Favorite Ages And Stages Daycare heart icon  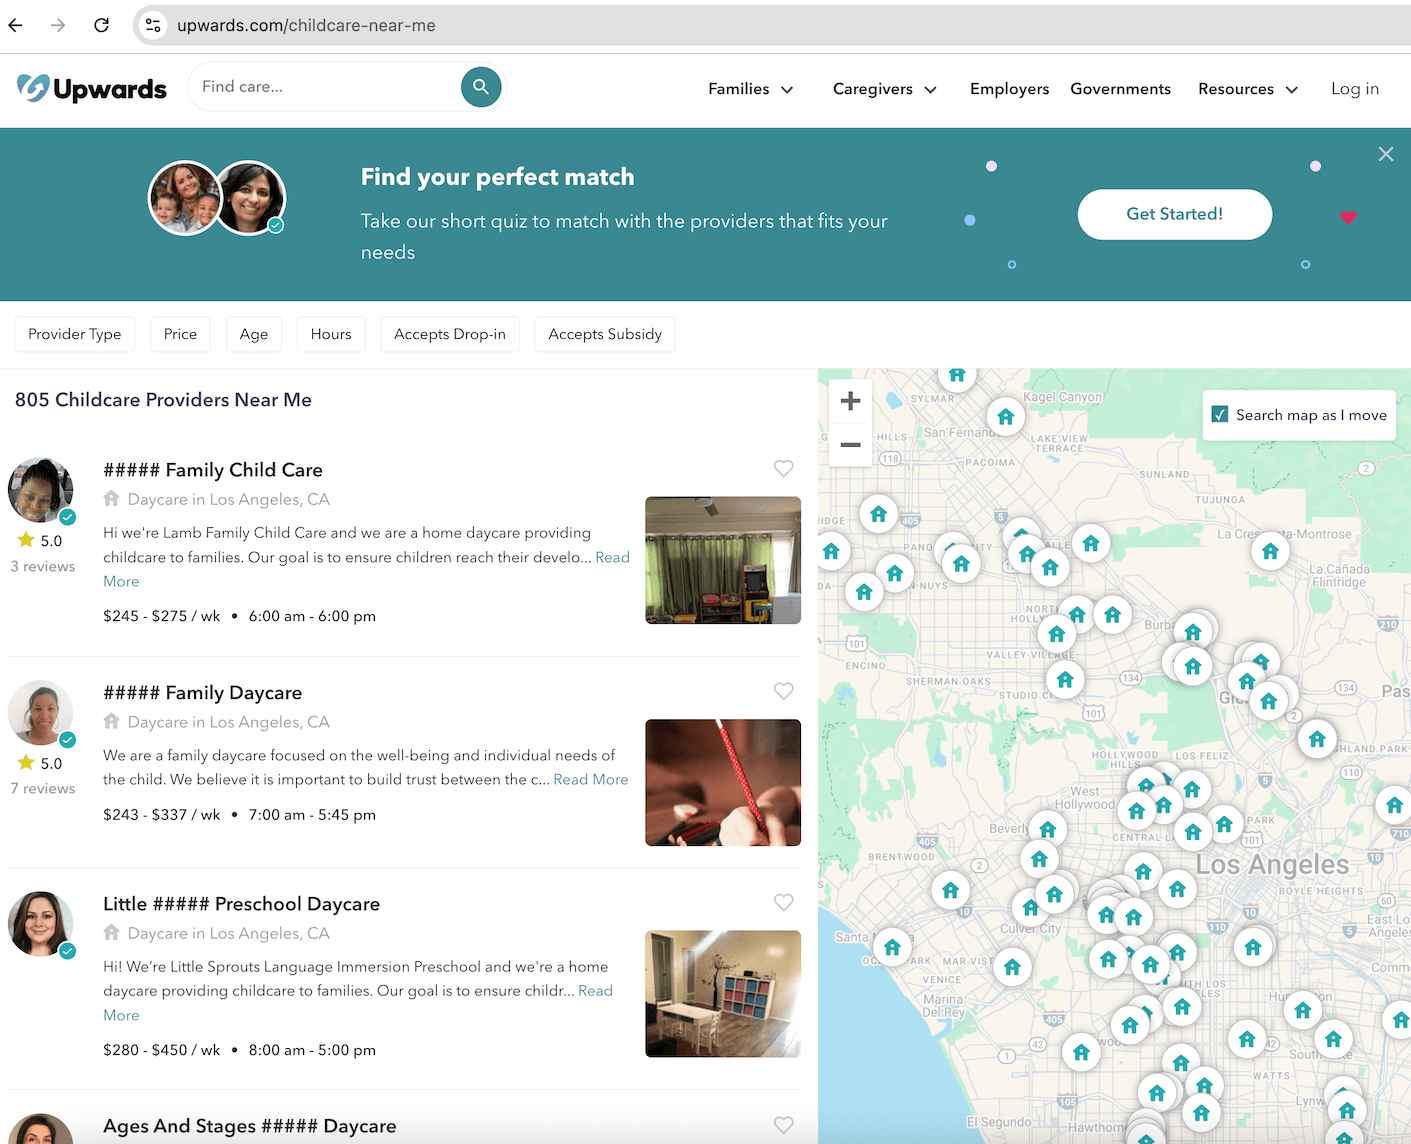pyautogui.click(x=784, y=1125)
